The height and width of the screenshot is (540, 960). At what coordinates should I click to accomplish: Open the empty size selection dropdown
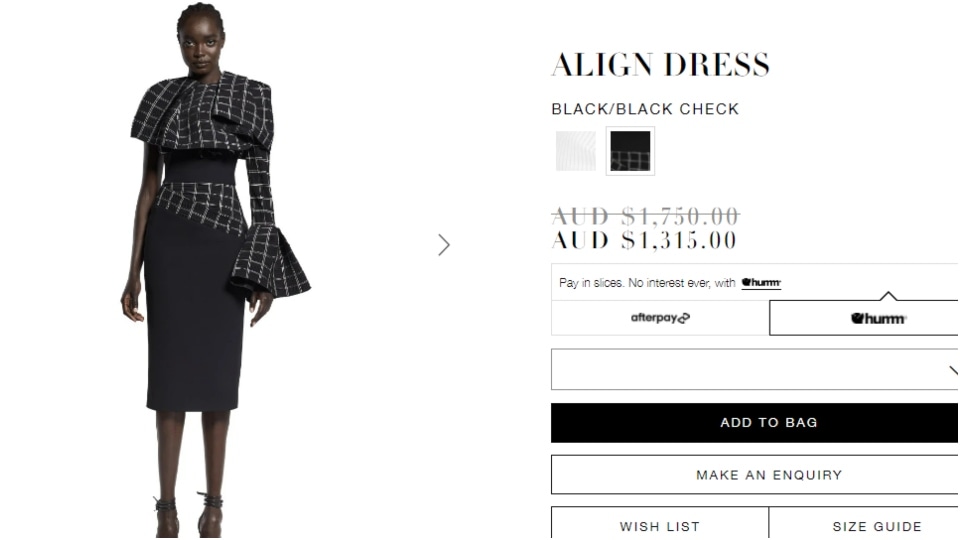pos(755,369)
